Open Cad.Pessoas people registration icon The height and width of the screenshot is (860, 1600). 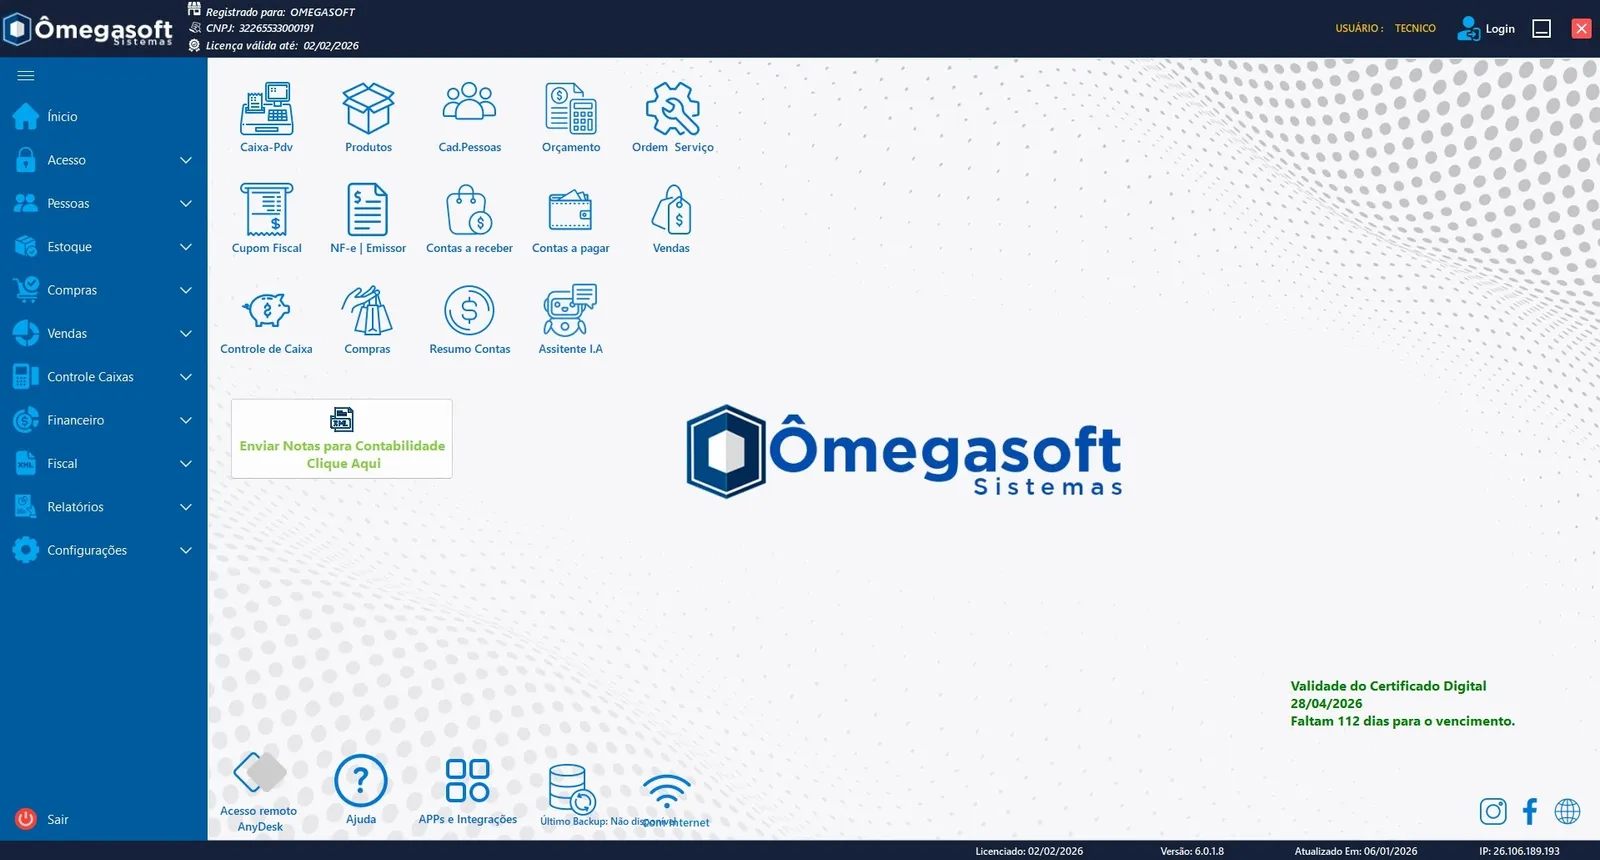click(469, 103)
